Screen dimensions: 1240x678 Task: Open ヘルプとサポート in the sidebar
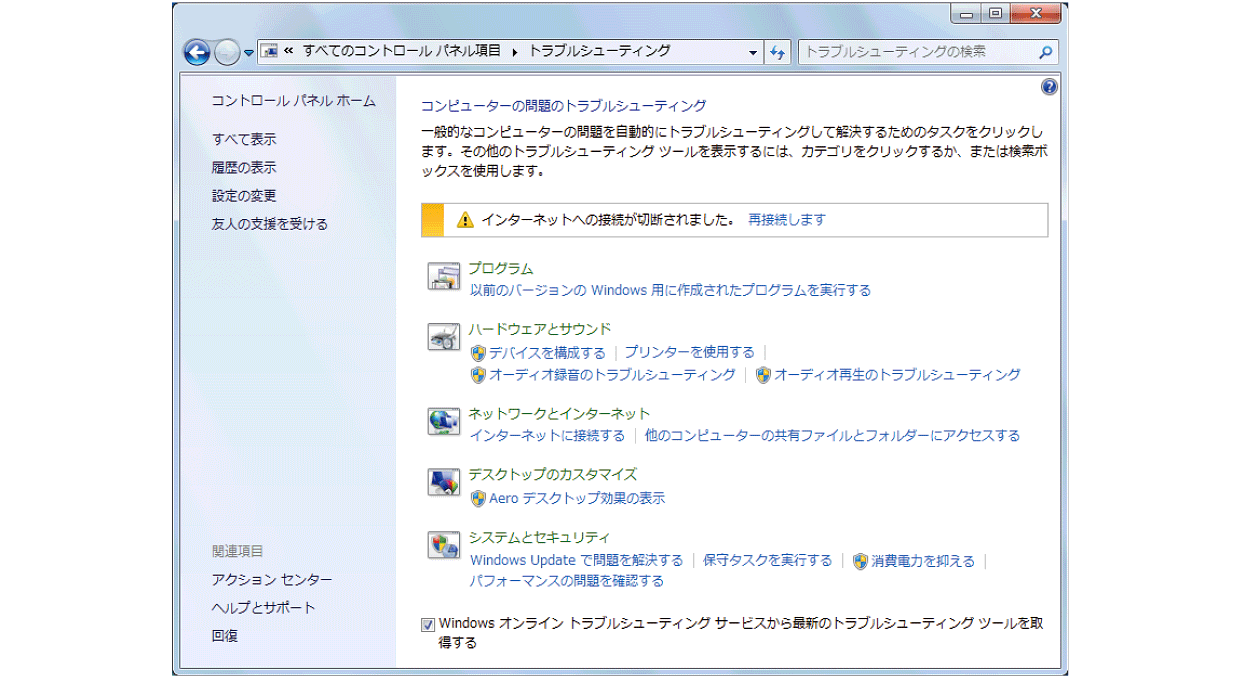[264, 608]
